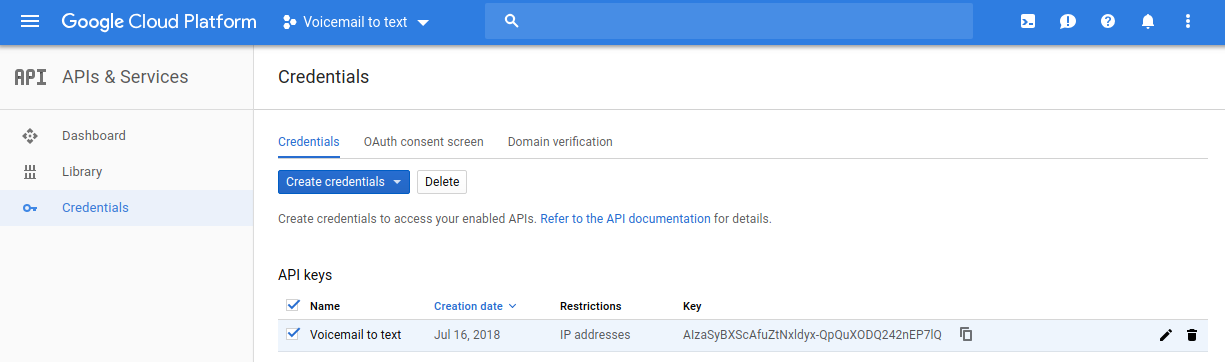This screenshot has width=1225, height=362.
Task: Click the Google Cloud Platform logo
Action: [159, 22]
